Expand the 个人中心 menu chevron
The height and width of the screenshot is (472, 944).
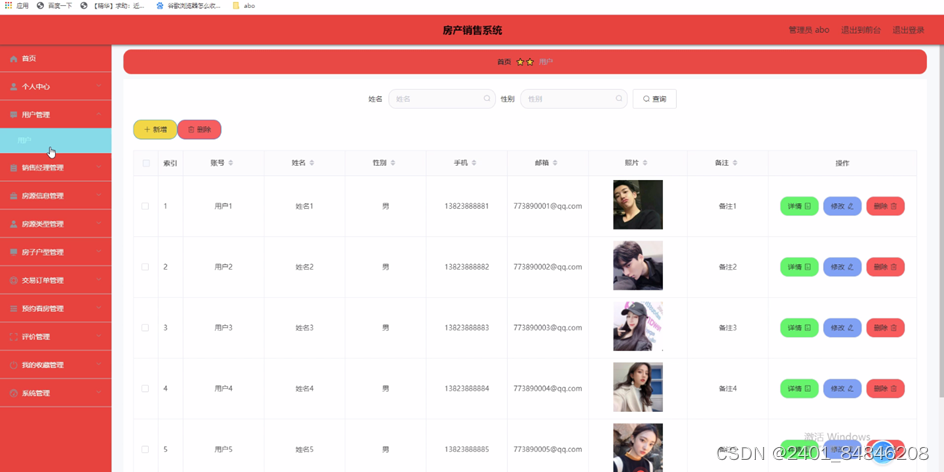tap(99, 86)
